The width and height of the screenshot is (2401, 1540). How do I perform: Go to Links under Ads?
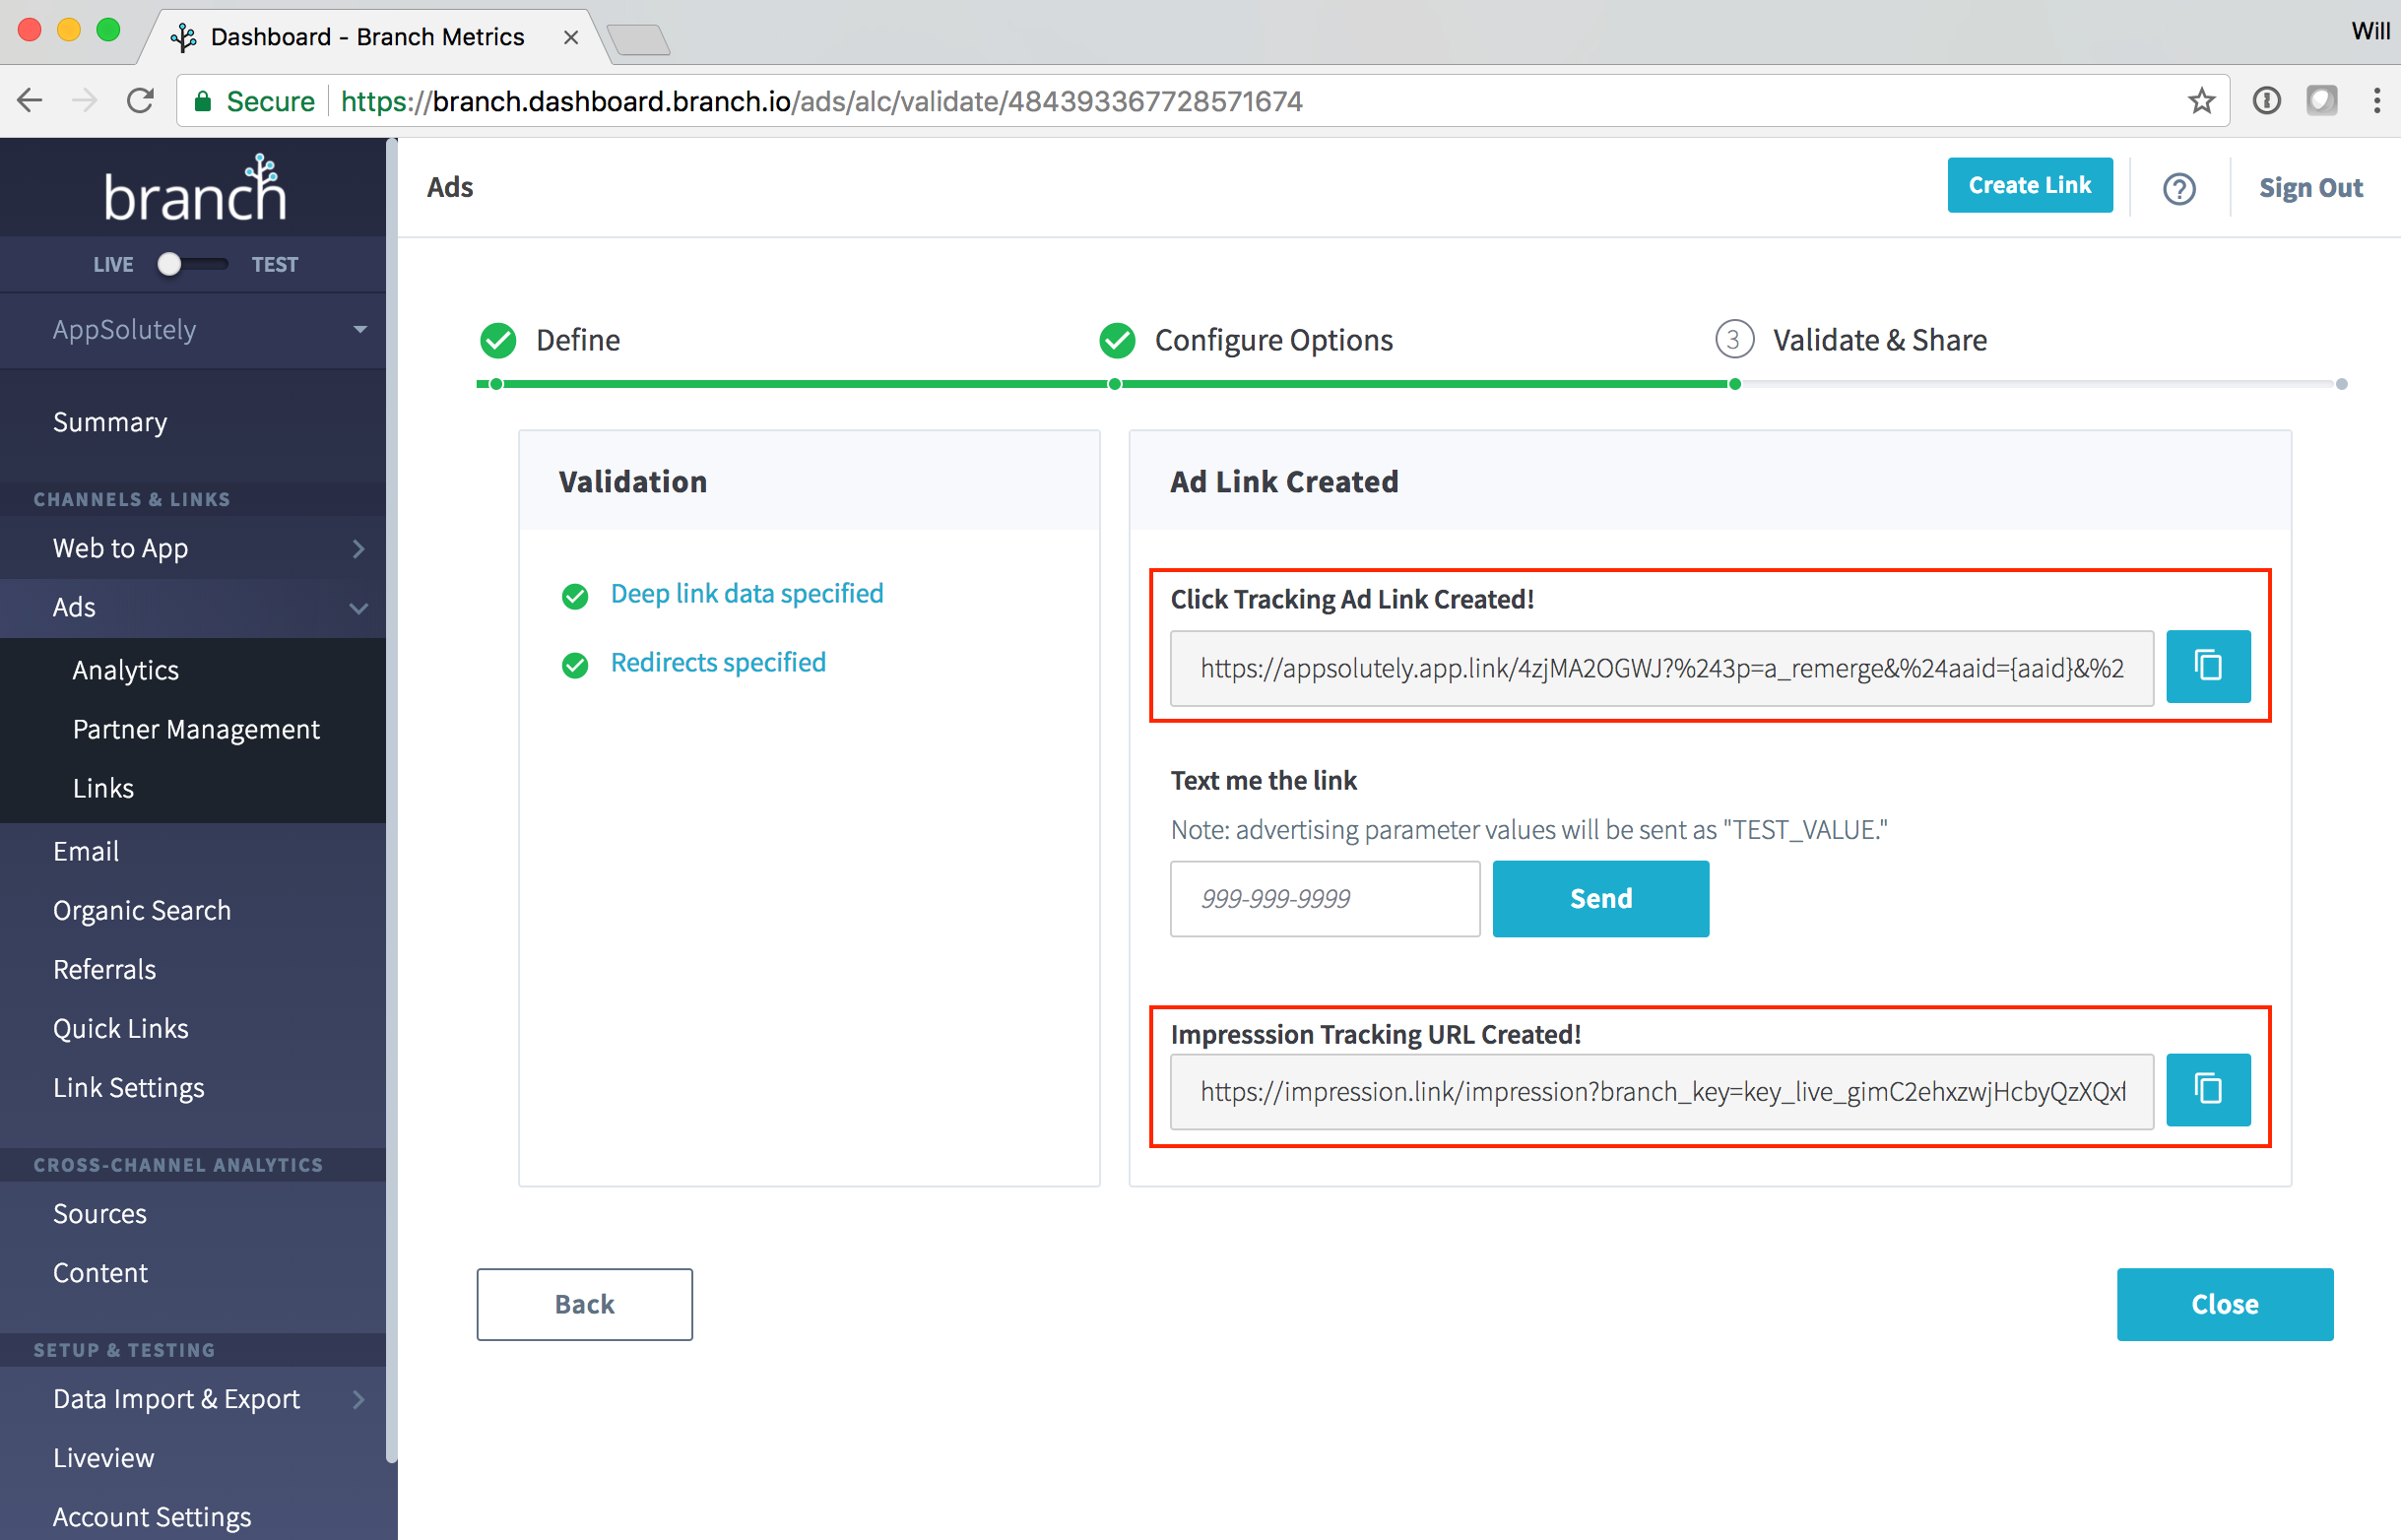103,788
